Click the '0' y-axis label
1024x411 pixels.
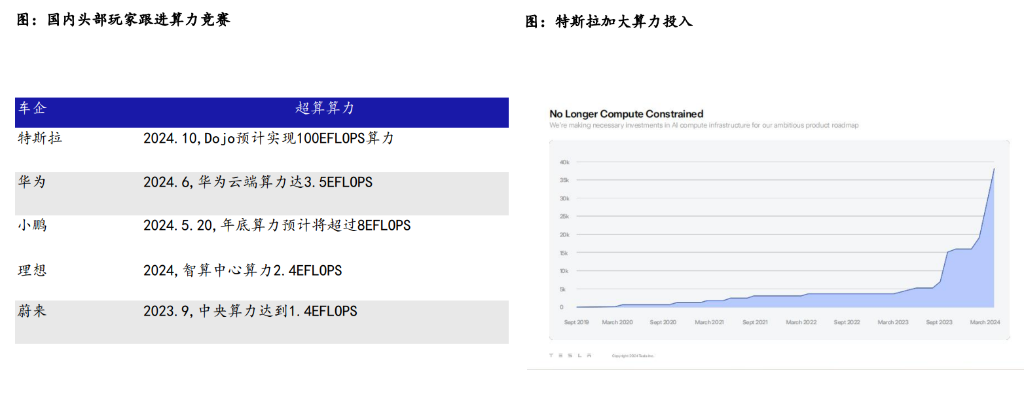point(561,307)
